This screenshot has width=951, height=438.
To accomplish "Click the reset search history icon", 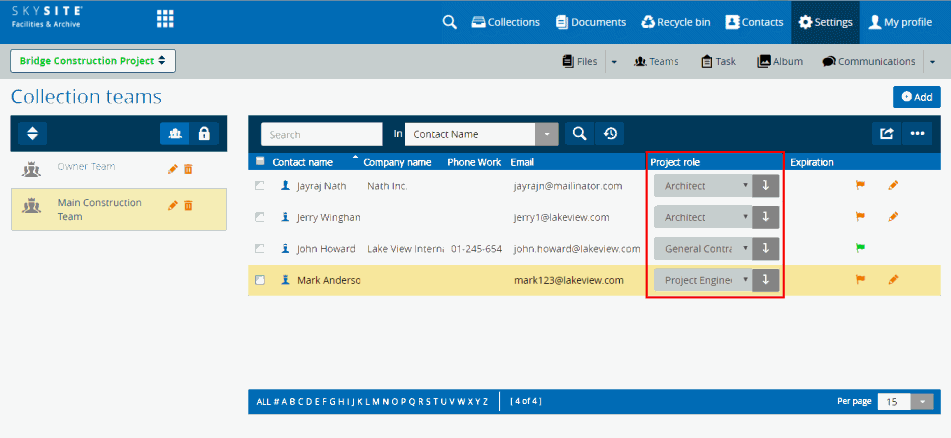I will tap(608, 134).
